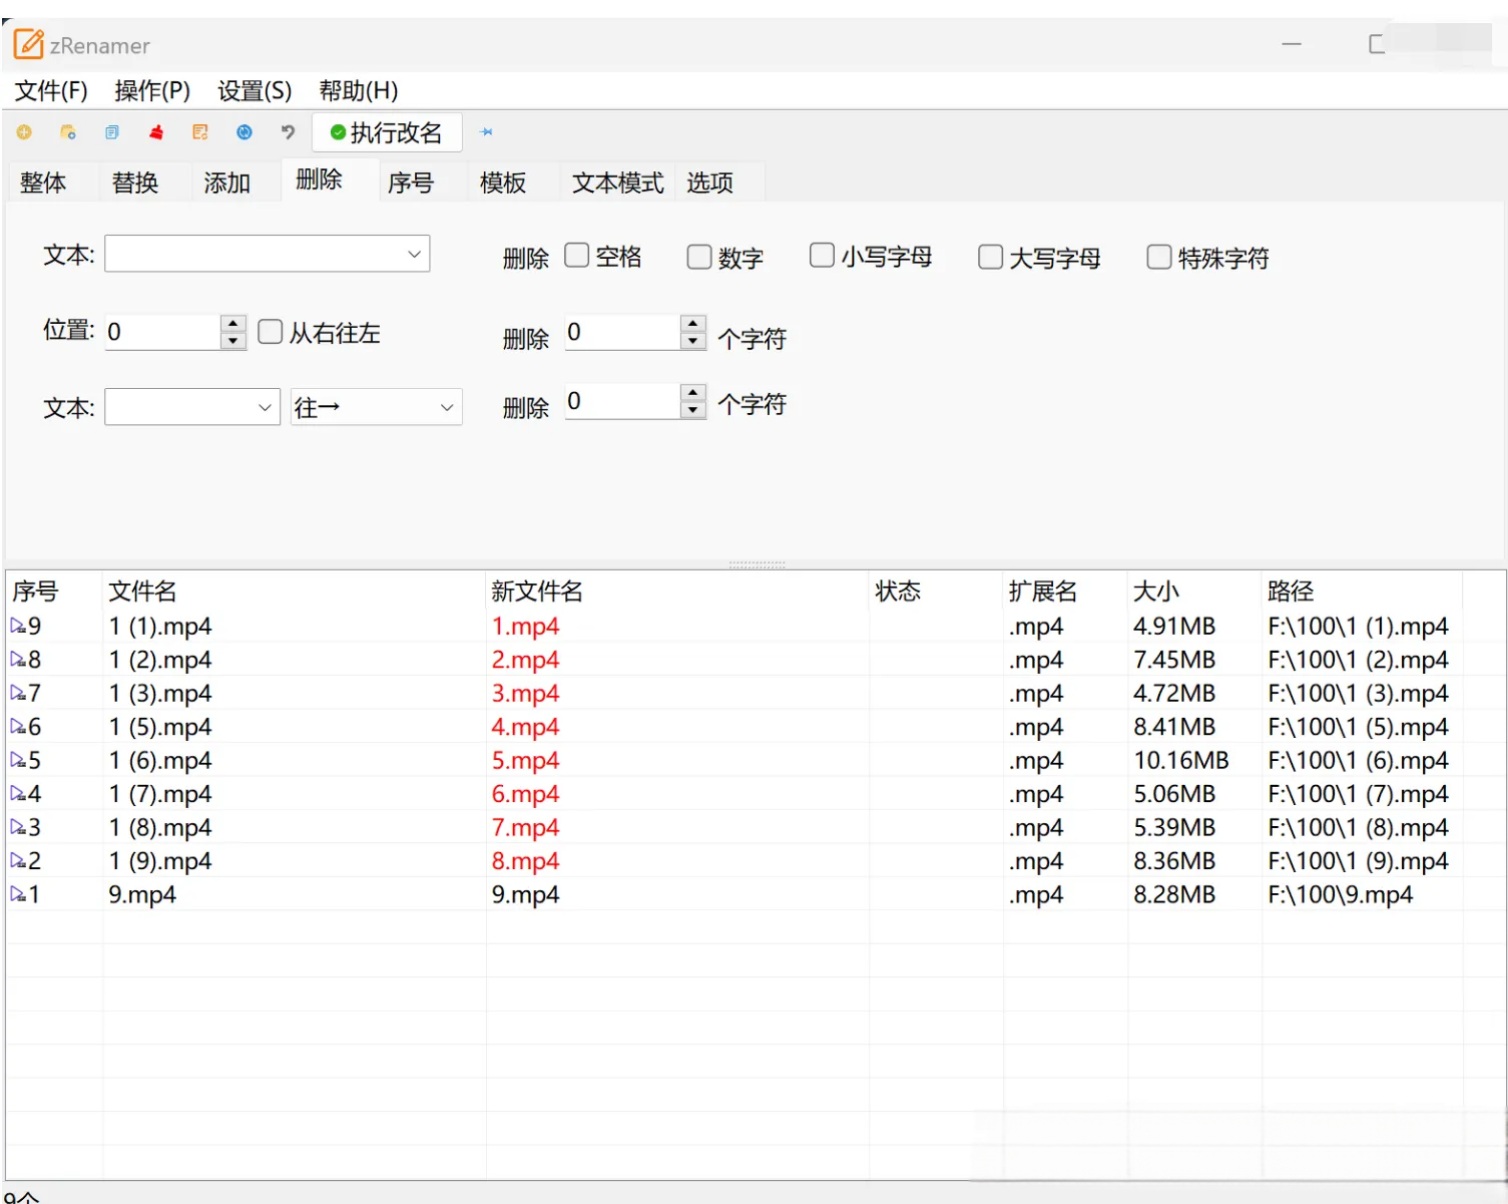This screenshot has width=1508, height=1204.
Task: Decrease the 位置 value with the down arrow
Action: (x=233, y=341)
